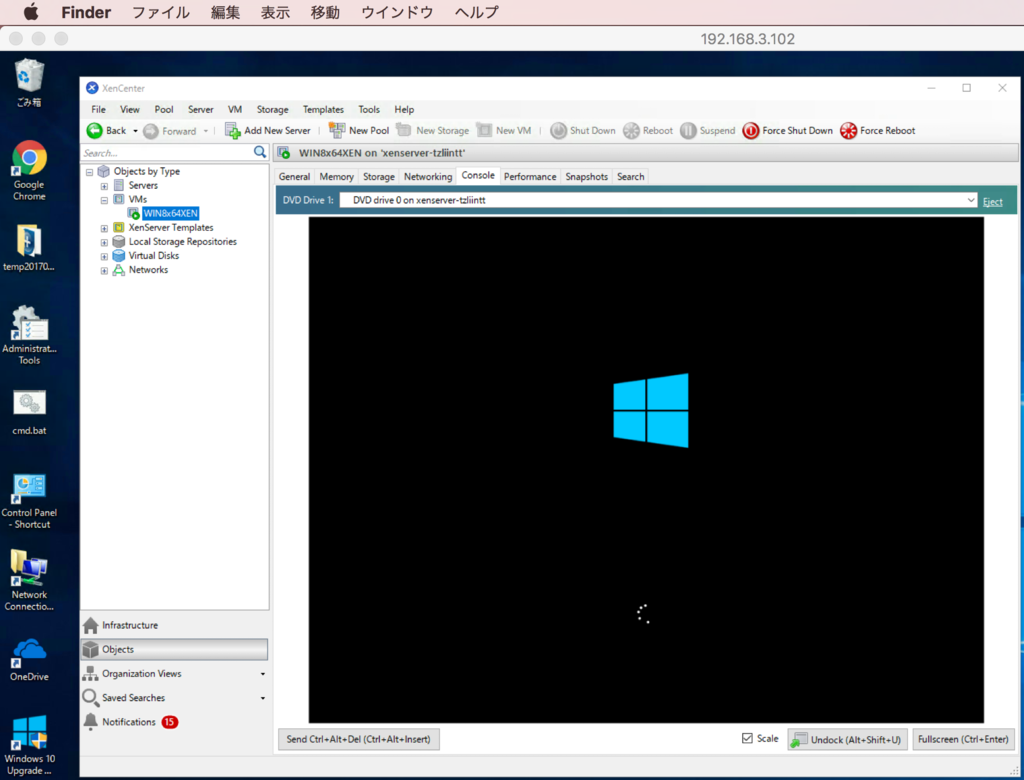This screenshot has height=780, width=1024.
Task: Switch to the Networking tab
Action: [x=428, y=176]
